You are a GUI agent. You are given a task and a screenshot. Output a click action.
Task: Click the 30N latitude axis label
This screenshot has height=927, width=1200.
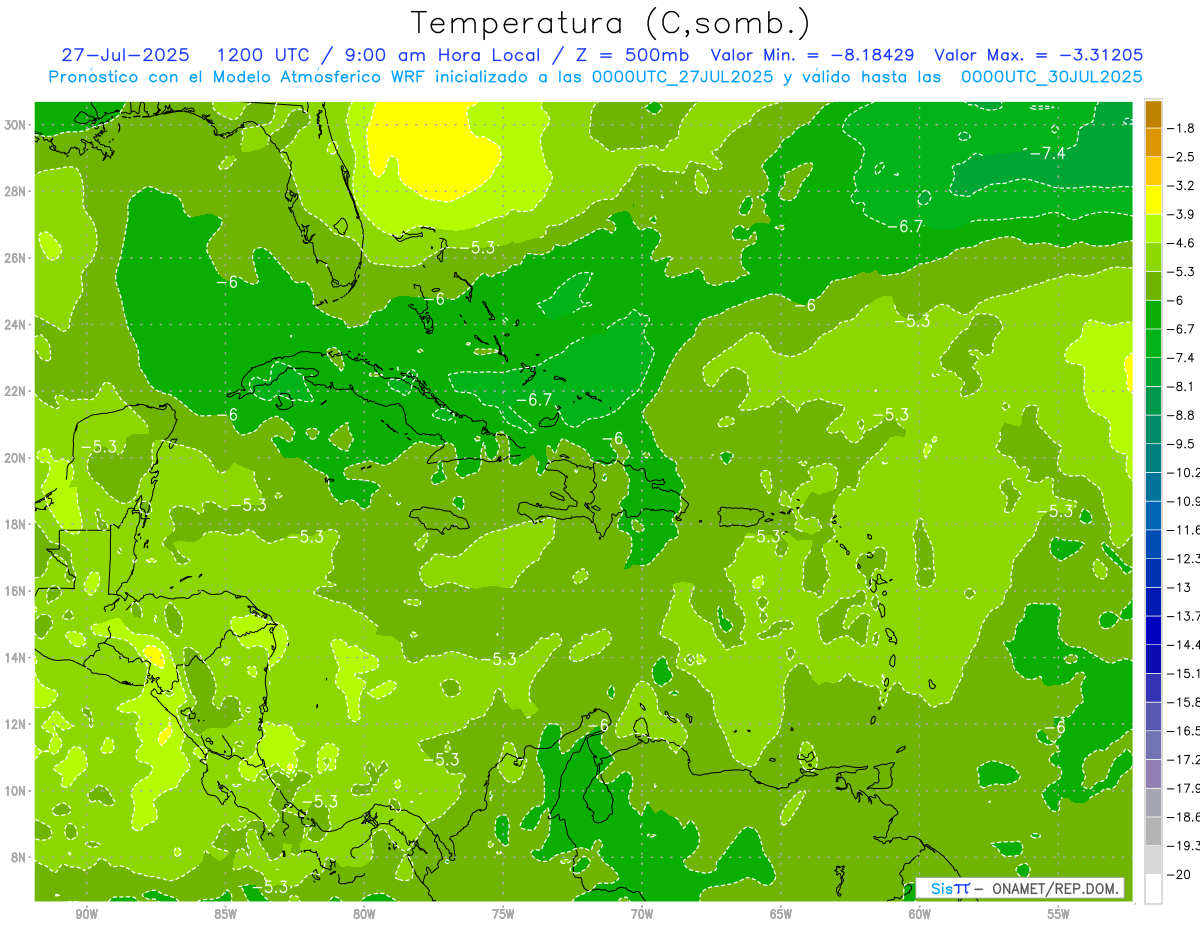[17, 125]
